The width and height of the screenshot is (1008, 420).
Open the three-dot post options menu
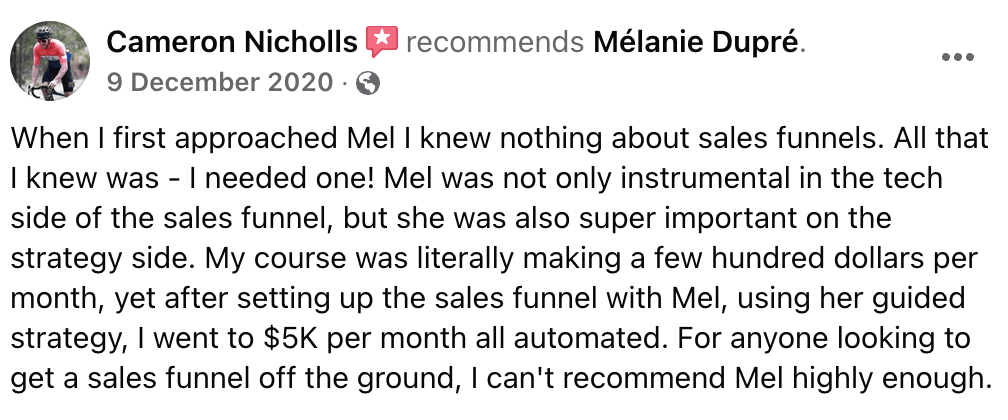point(958,57)
